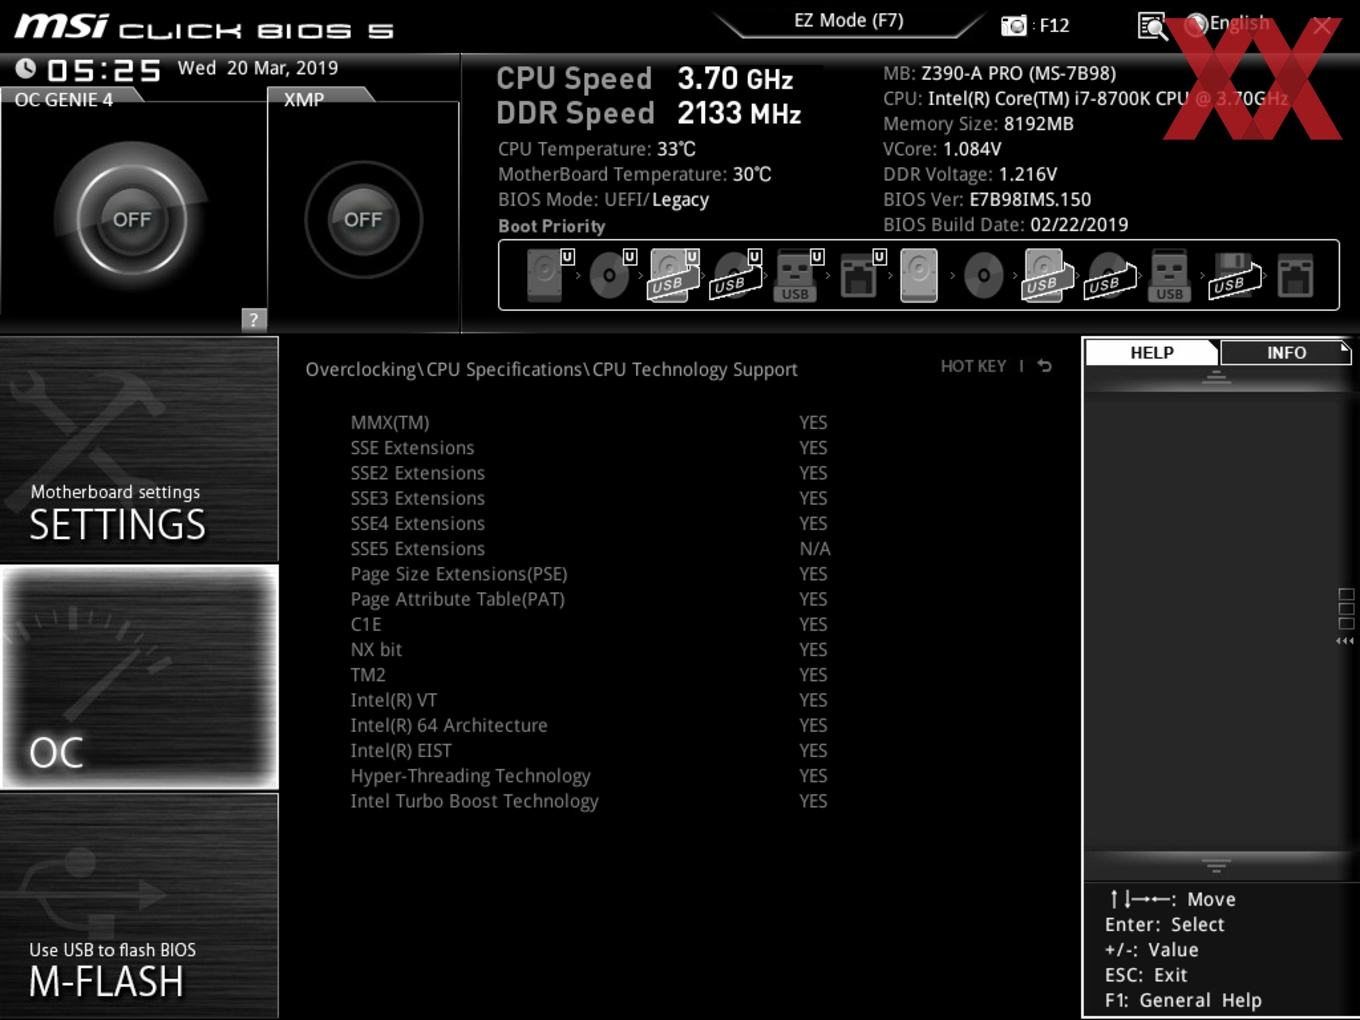This screenshot has height=1020, width=1360.
Task: Select the SSE4 Extensions row
Action: (590, 523)
